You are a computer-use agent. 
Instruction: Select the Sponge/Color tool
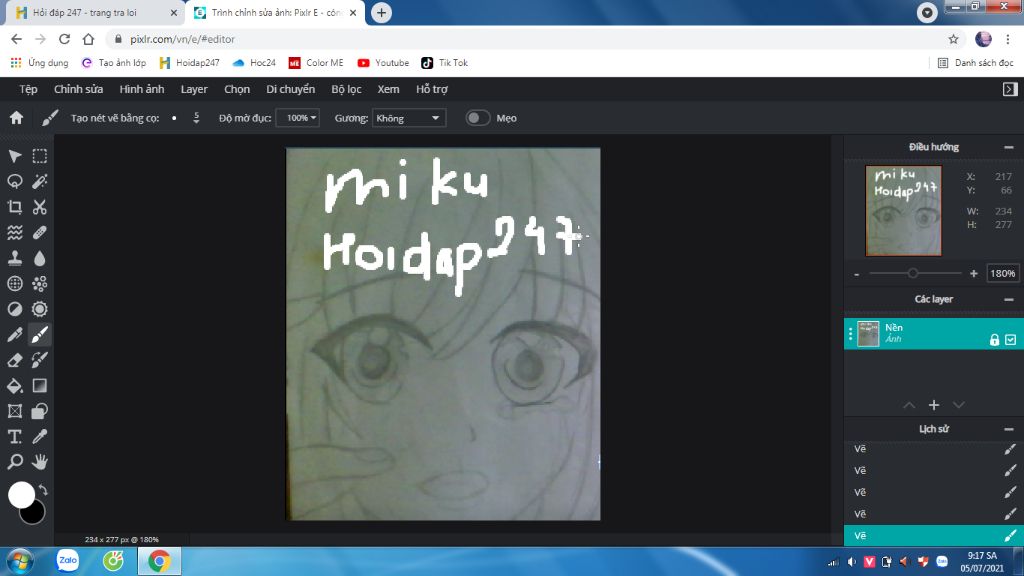pyautogui.click(x=40, y=309)
